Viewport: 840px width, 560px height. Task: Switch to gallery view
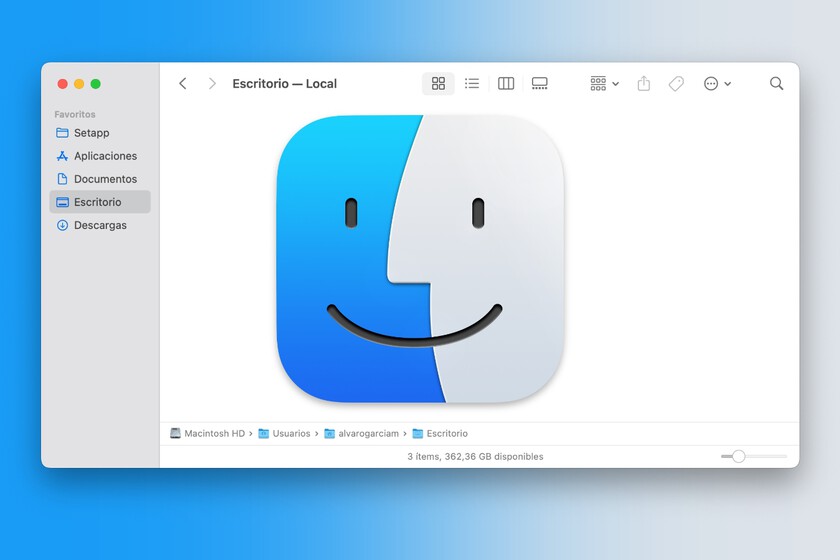[539, 84]
